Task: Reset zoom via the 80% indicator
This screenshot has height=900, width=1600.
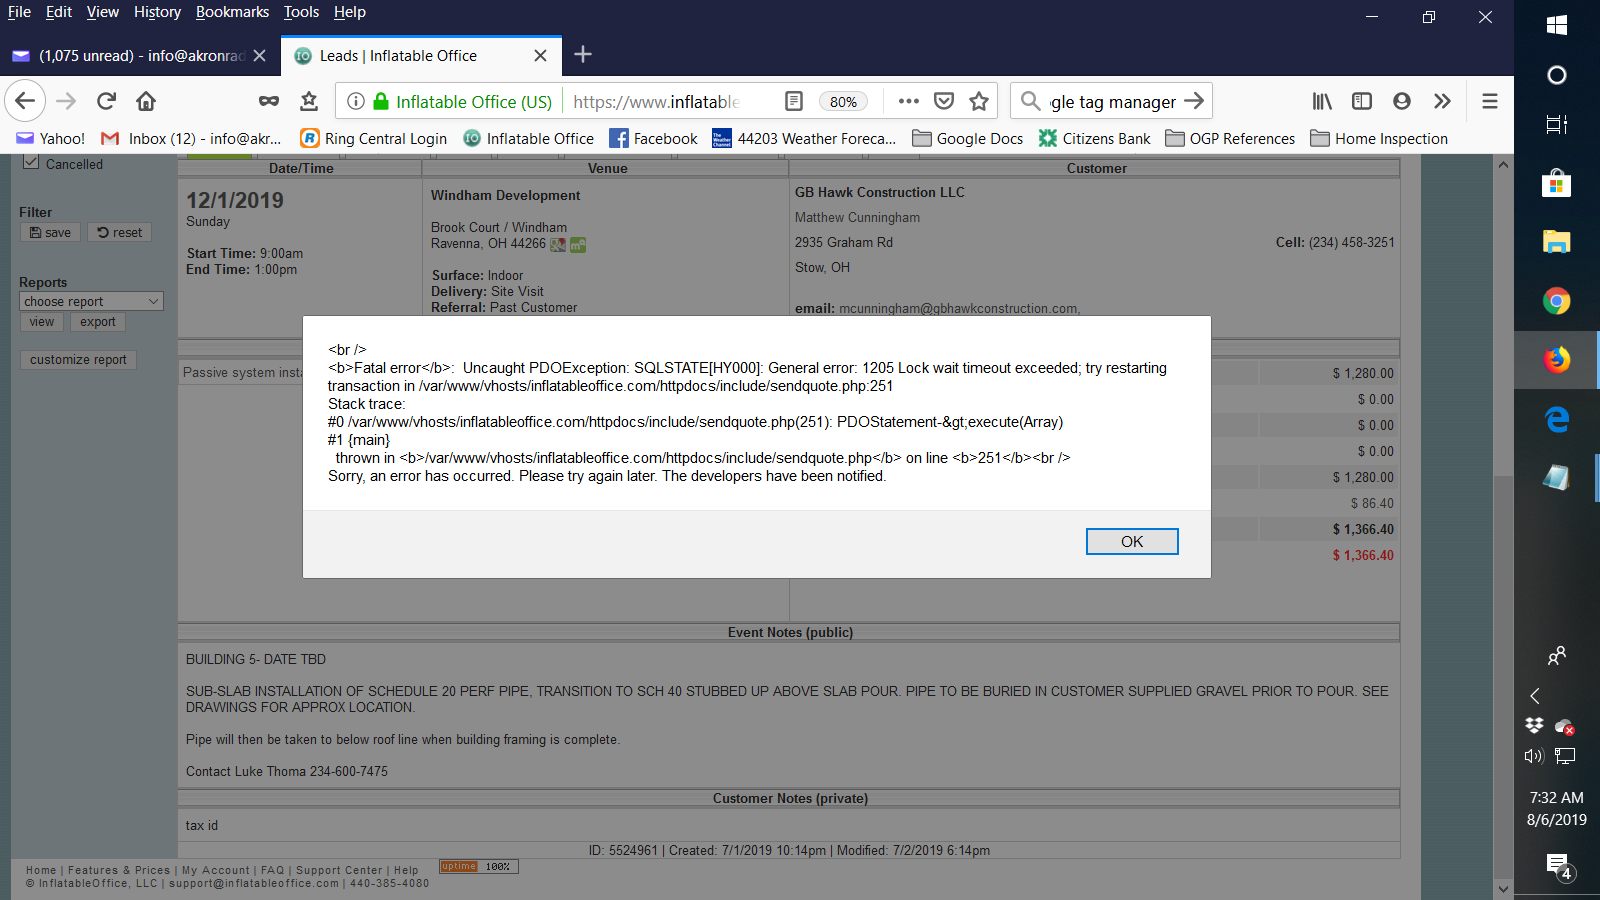Action: coord(843,102)
